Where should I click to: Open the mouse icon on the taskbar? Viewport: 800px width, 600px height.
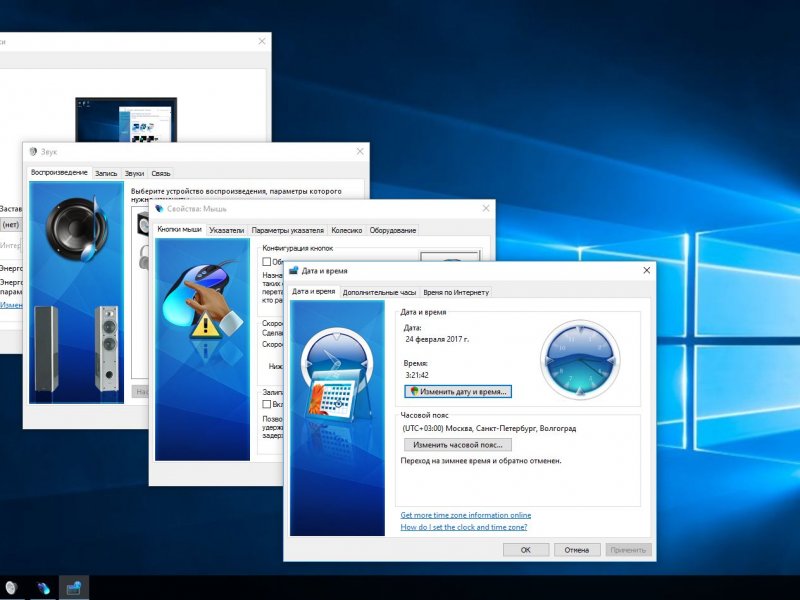pos(44,588)
